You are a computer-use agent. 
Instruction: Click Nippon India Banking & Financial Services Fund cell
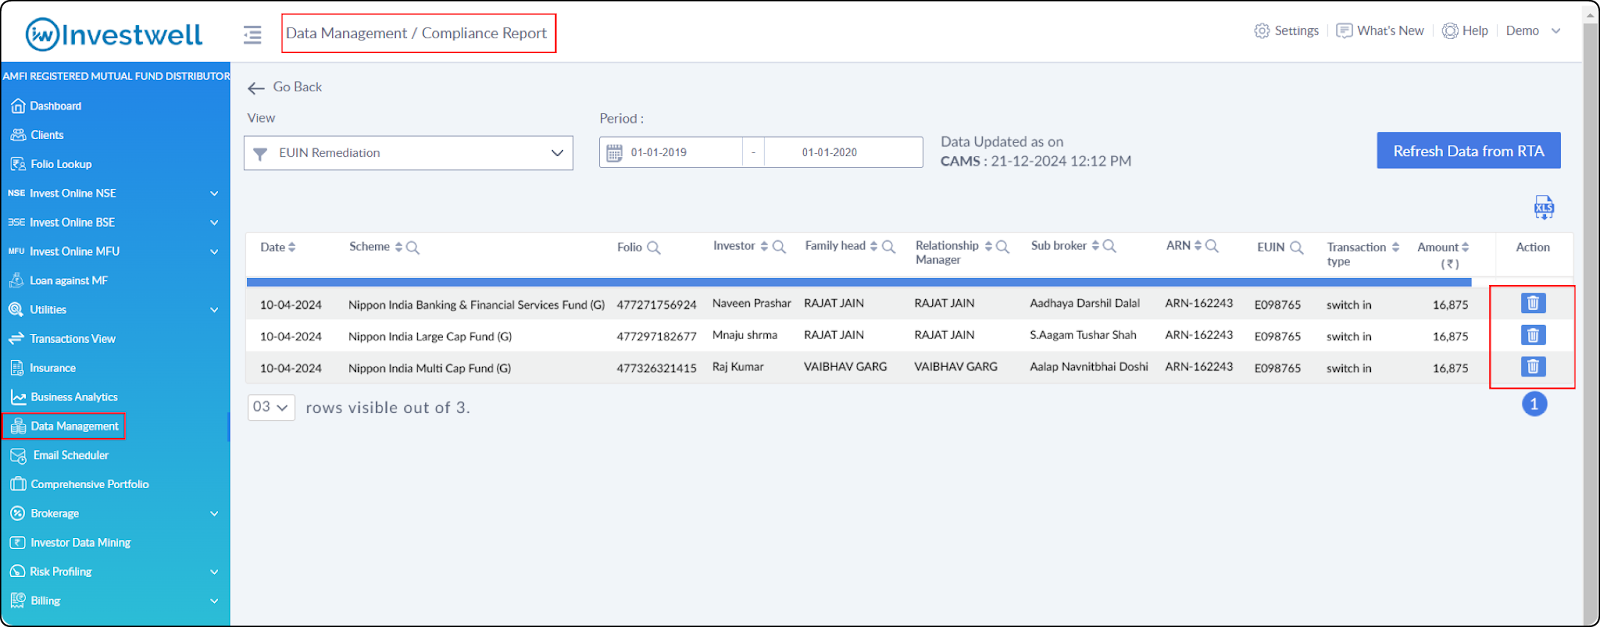pos(476,305)
